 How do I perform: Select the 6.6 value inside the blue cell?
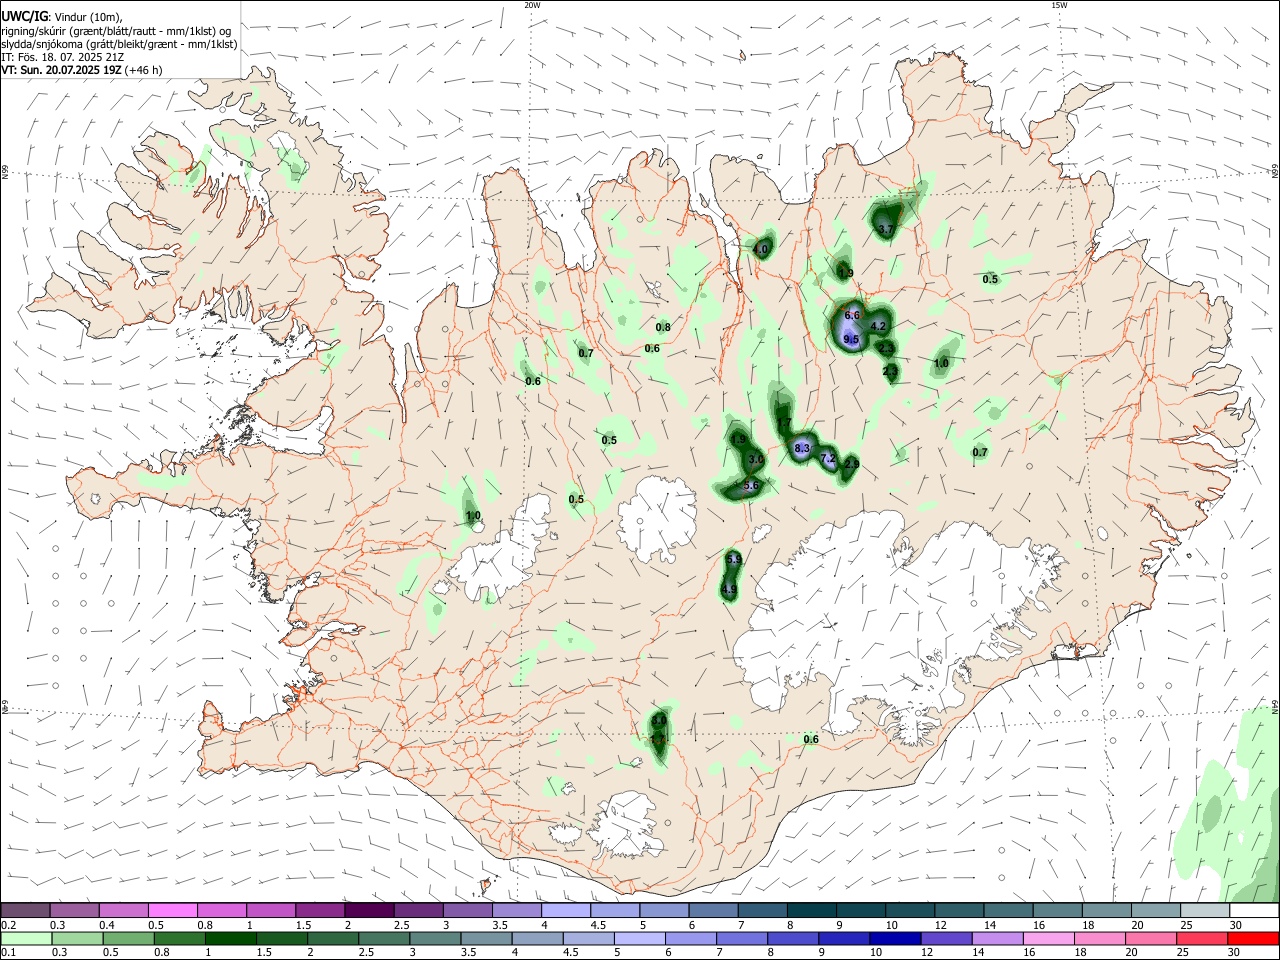click(x=852, y=315)
